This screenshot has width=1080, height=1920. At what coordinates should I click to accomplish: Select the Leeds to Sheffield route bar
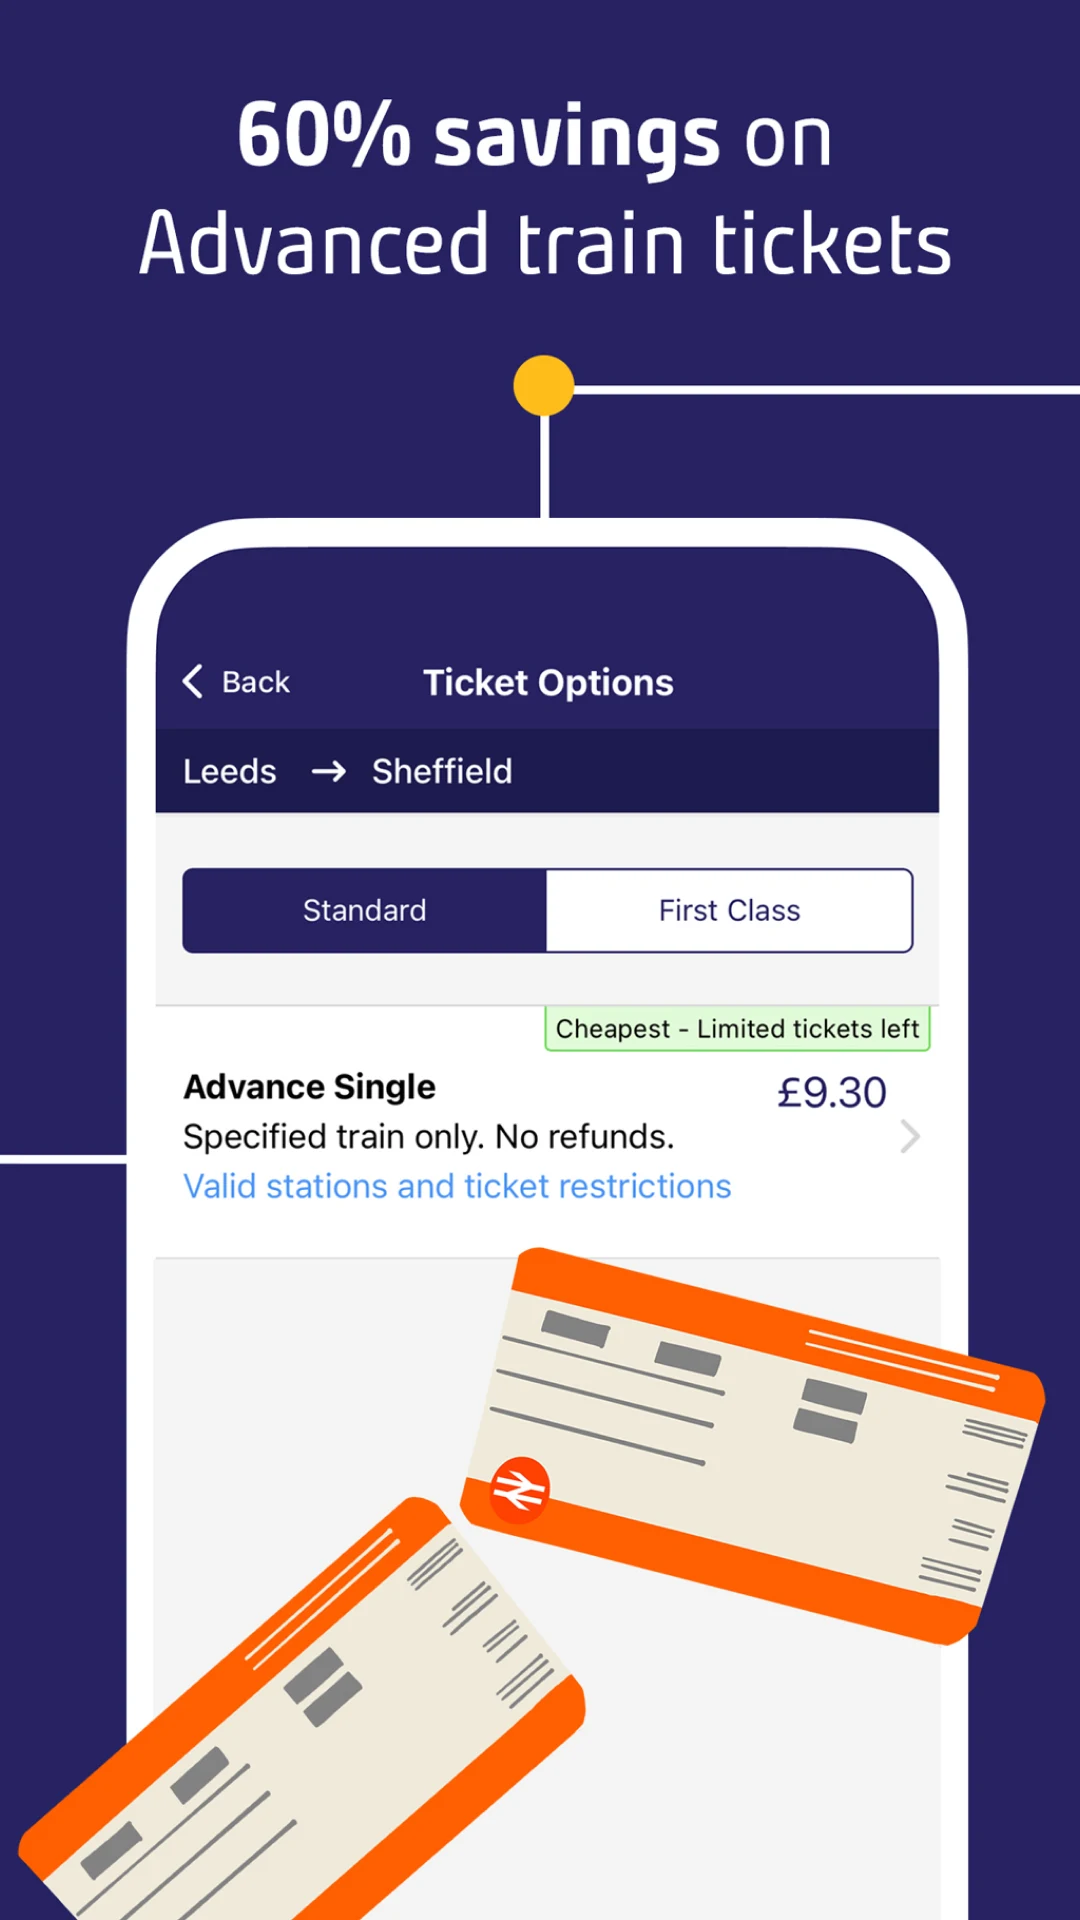[x=546, y=771]
